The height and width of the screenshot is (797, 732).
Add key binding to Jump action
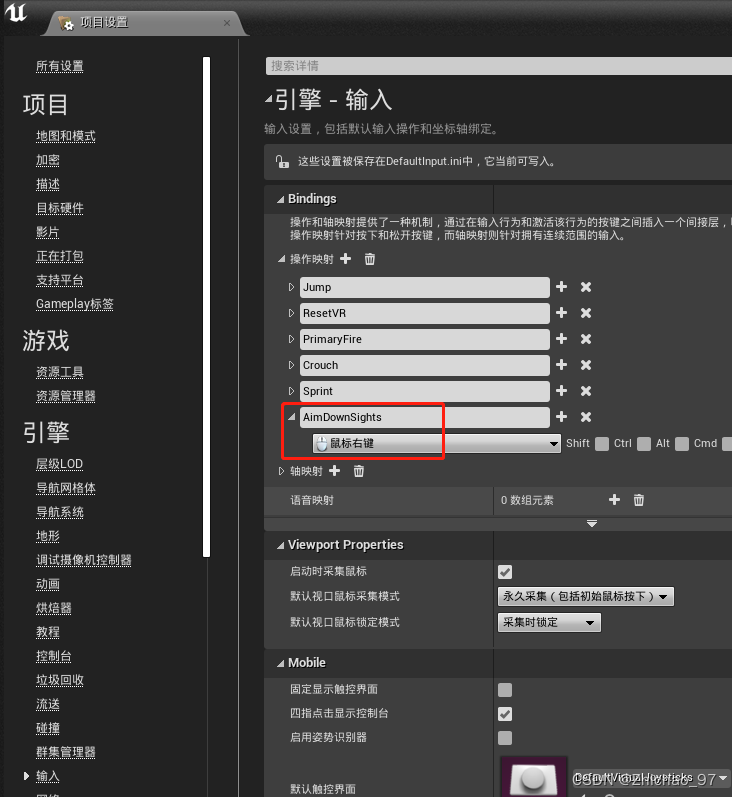[x=561, y=287]
